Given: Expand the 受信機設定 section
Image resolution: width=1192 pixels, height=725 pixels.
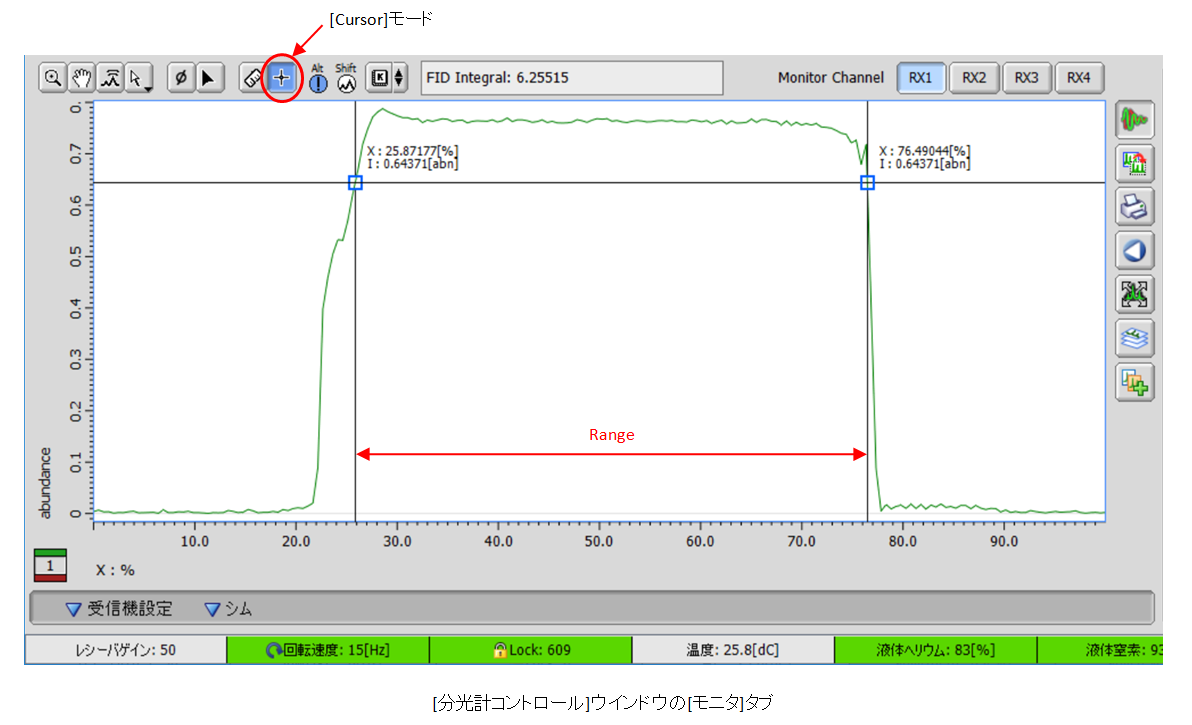Looking at the screenshot, I should (x=119, y=609).
